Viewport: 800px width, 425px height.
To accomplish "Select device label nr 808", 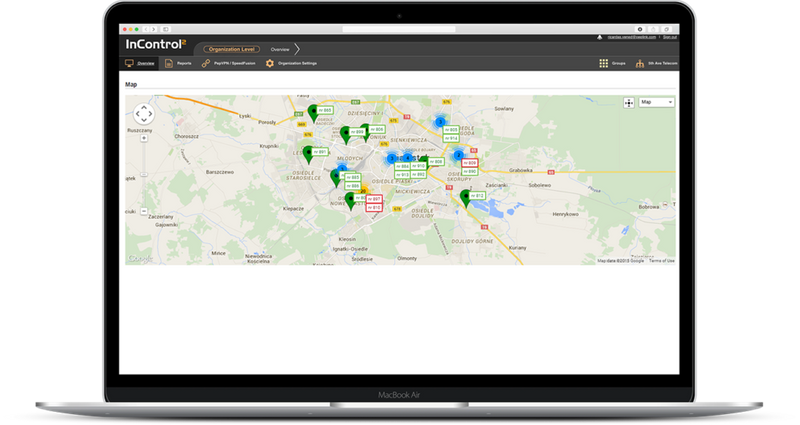I will point(436,162).
